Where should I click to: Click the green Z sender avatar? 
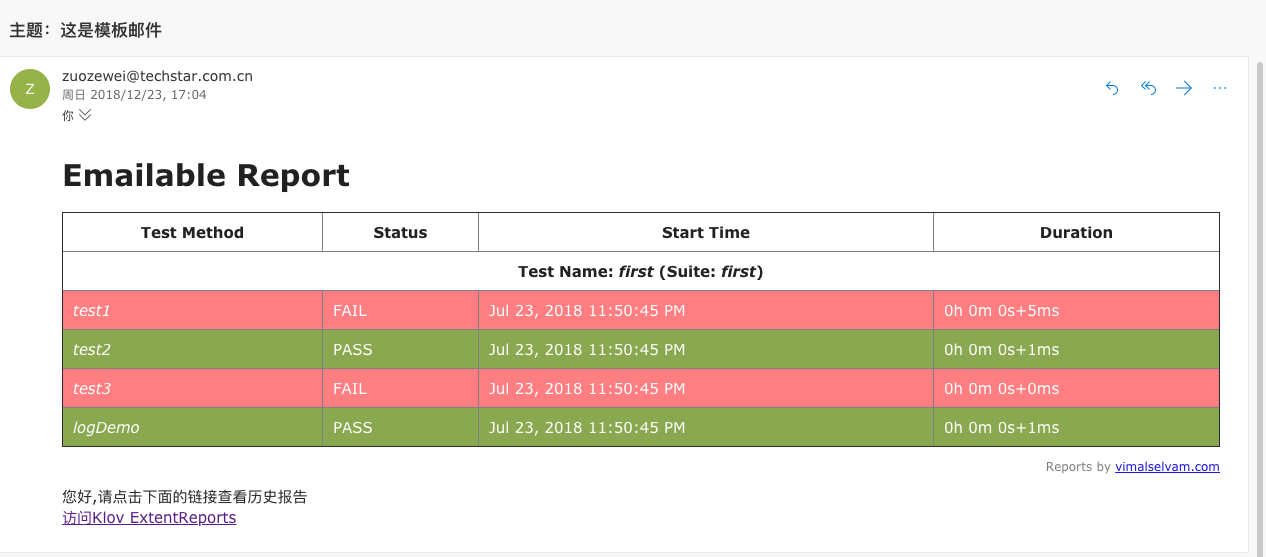30,88
